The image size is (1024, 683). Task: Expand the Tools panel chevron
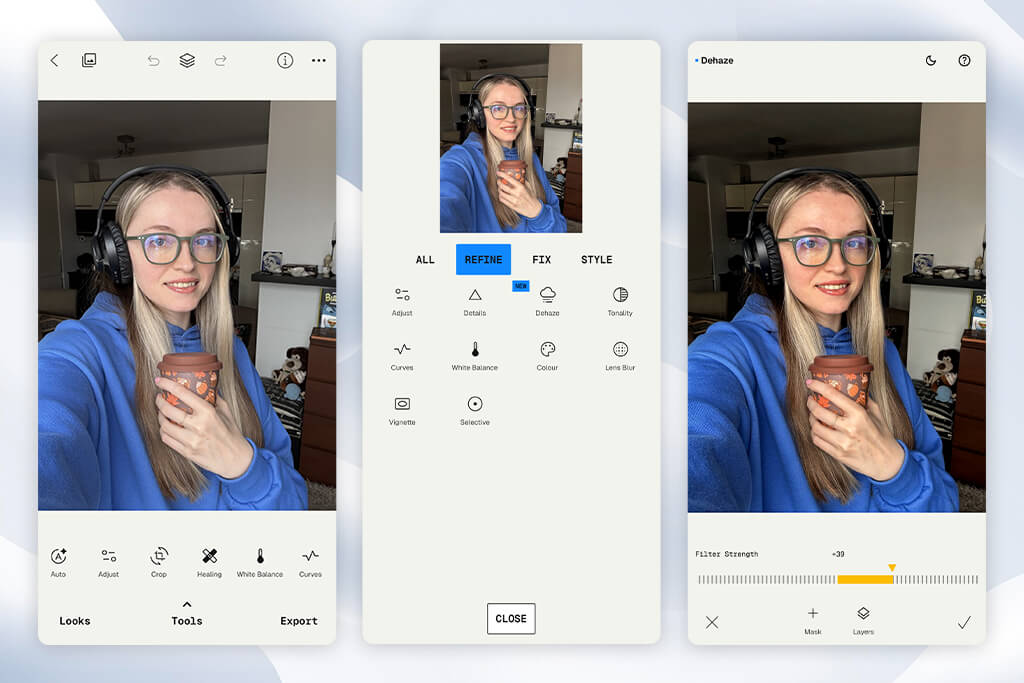click(187, 604)
